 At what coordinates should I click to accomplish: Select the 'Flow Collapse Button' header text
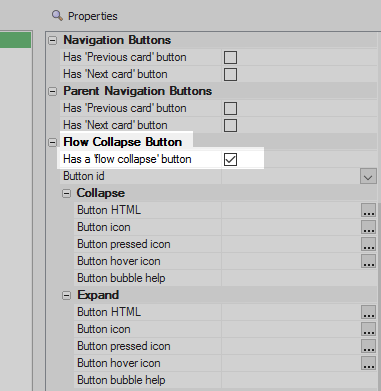tap(123, 142)
